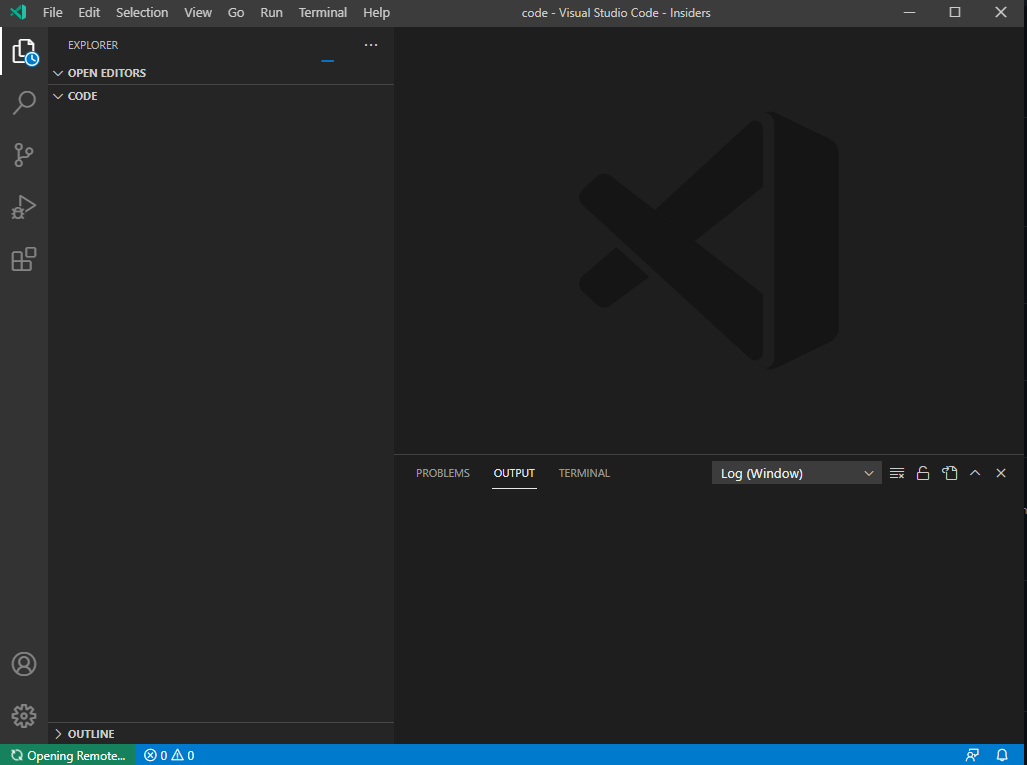Collapse the CODE folder section
Image resolution: width=1027 pixels, height=765 pixels.
point(221,96)
